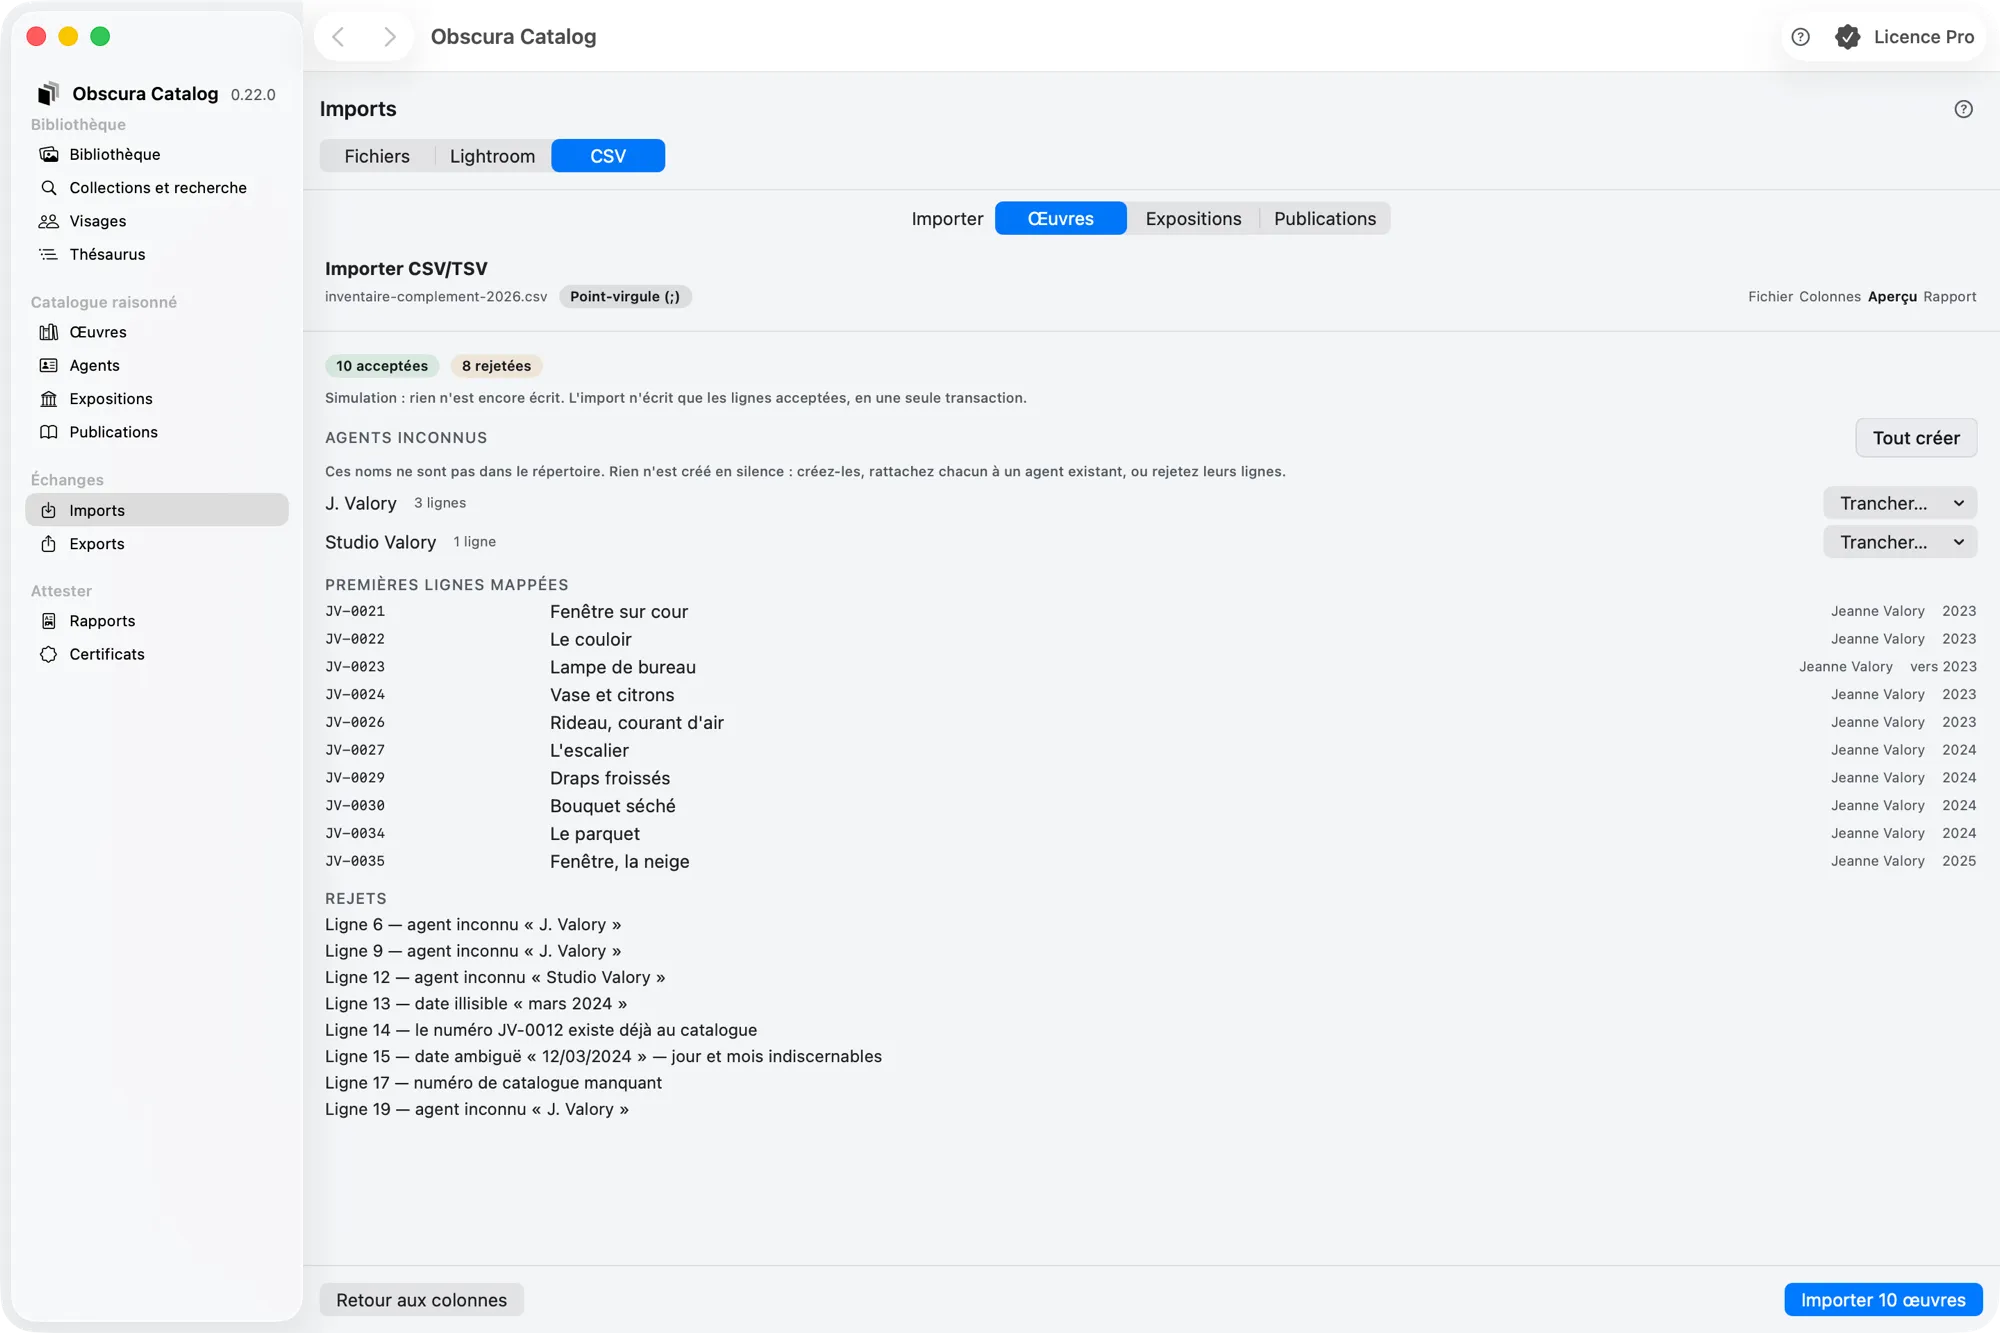
Task: Go to the Fichier step
Action: point(1770,297)
